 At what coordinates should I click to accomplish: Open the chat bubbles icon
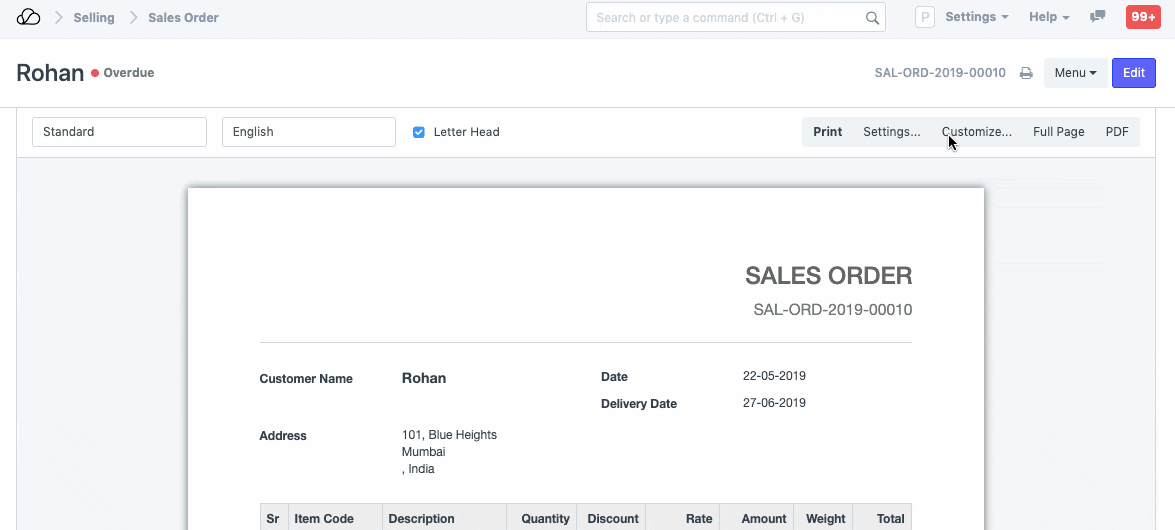point(1098,17)
